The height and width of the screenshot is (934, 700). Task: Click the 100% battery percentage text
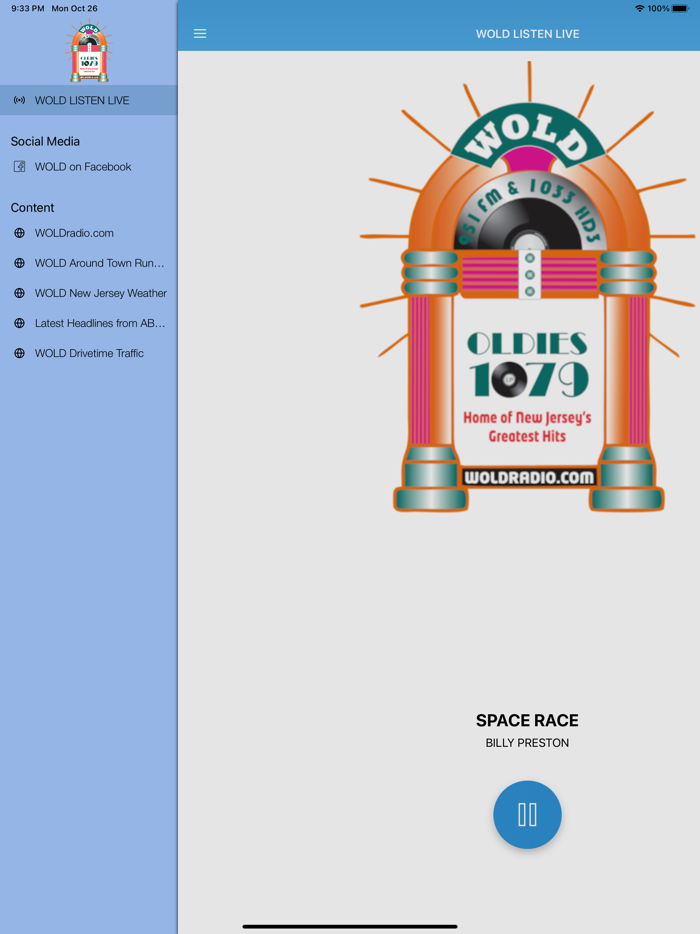coord(658,8)
